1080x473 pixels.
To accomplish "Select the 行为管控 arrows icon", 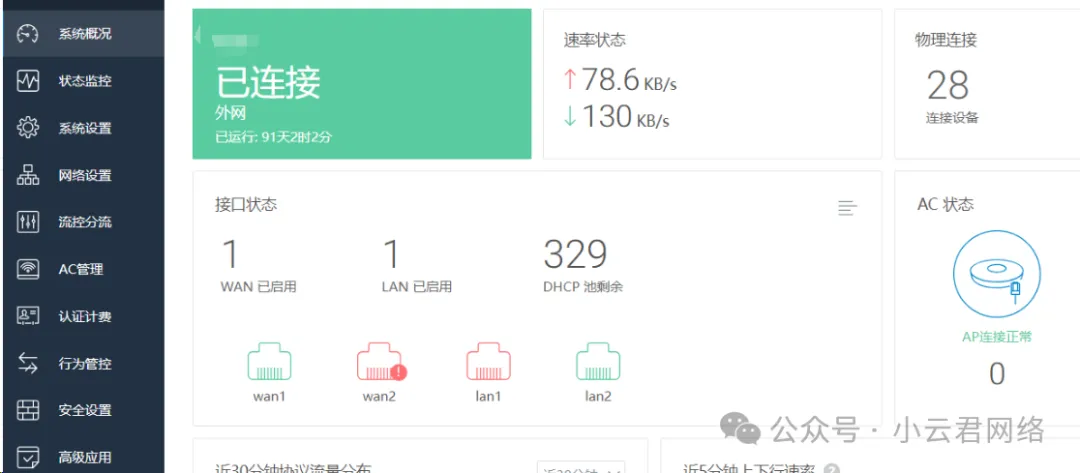I will [28, 364].
